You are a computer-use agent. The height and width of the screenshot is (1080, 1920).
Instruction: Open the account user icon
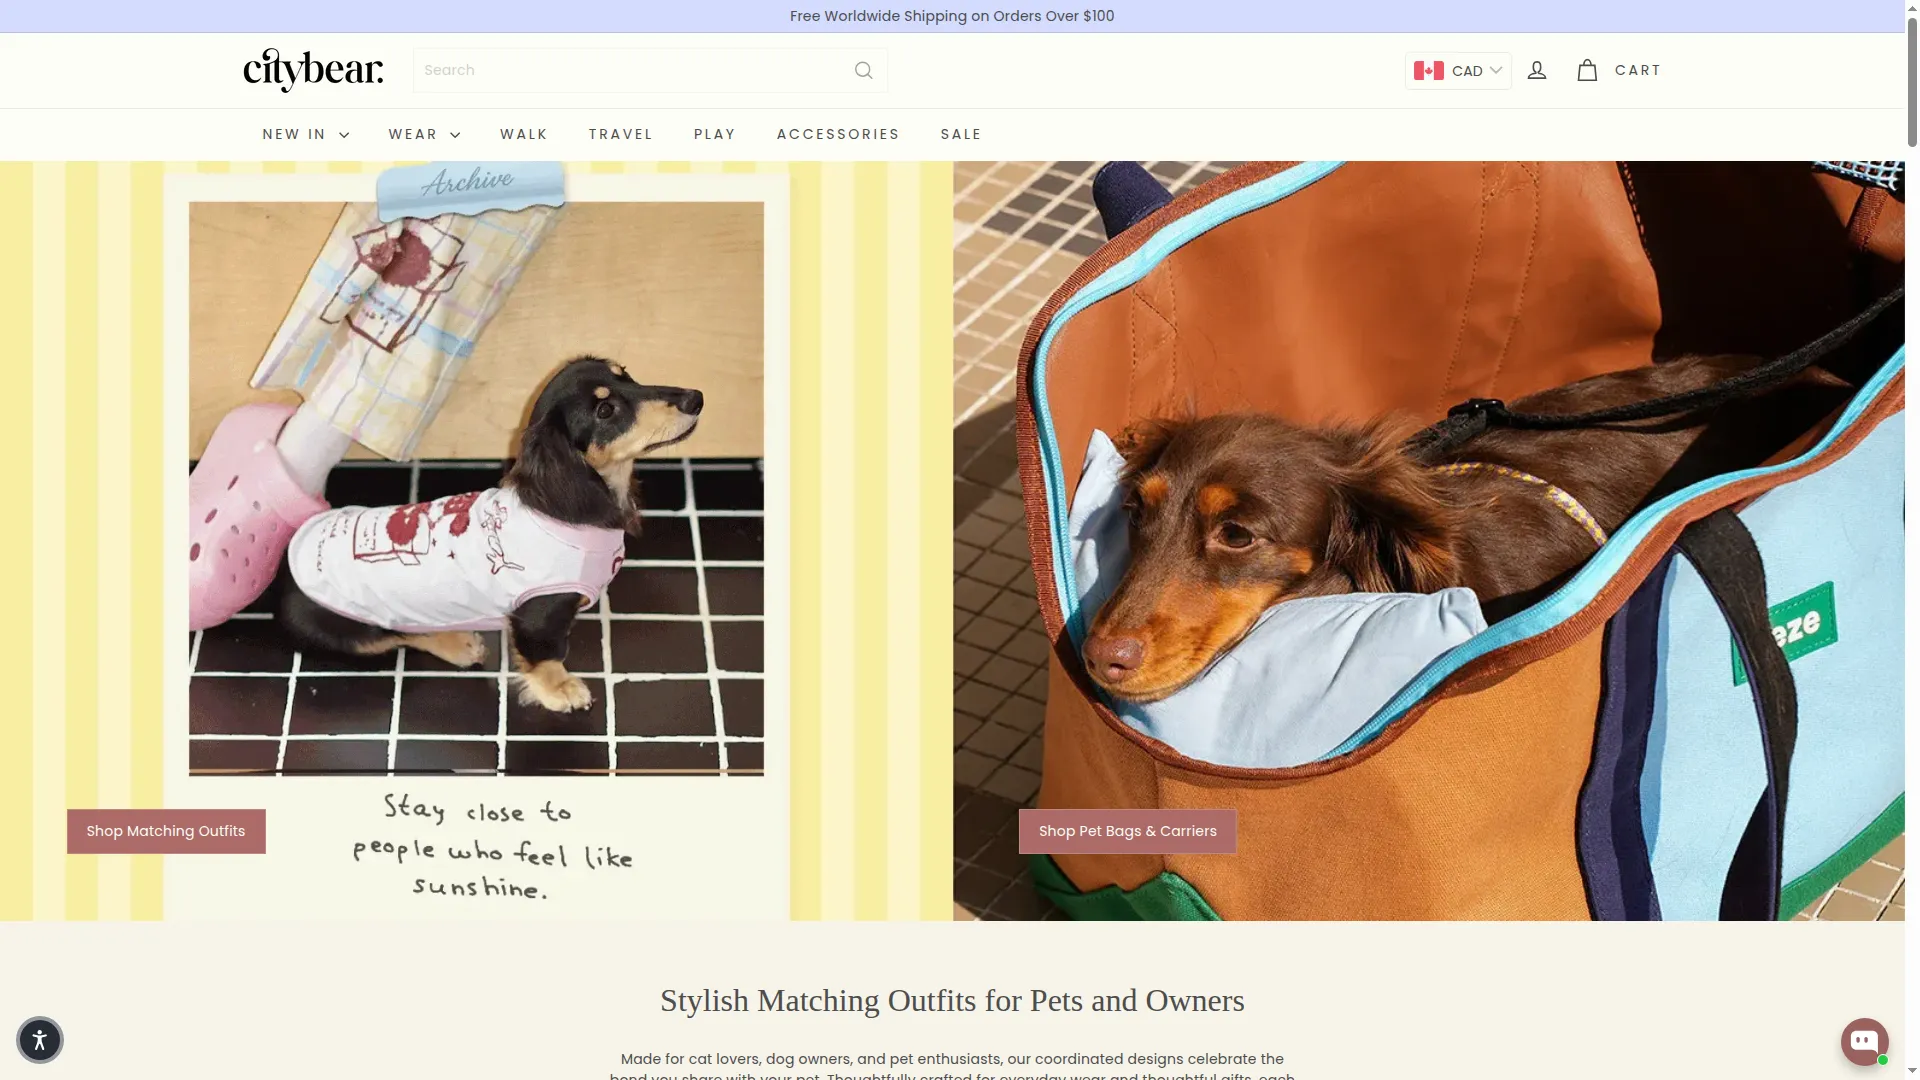pyautogui.click(x=1537, y=70)
